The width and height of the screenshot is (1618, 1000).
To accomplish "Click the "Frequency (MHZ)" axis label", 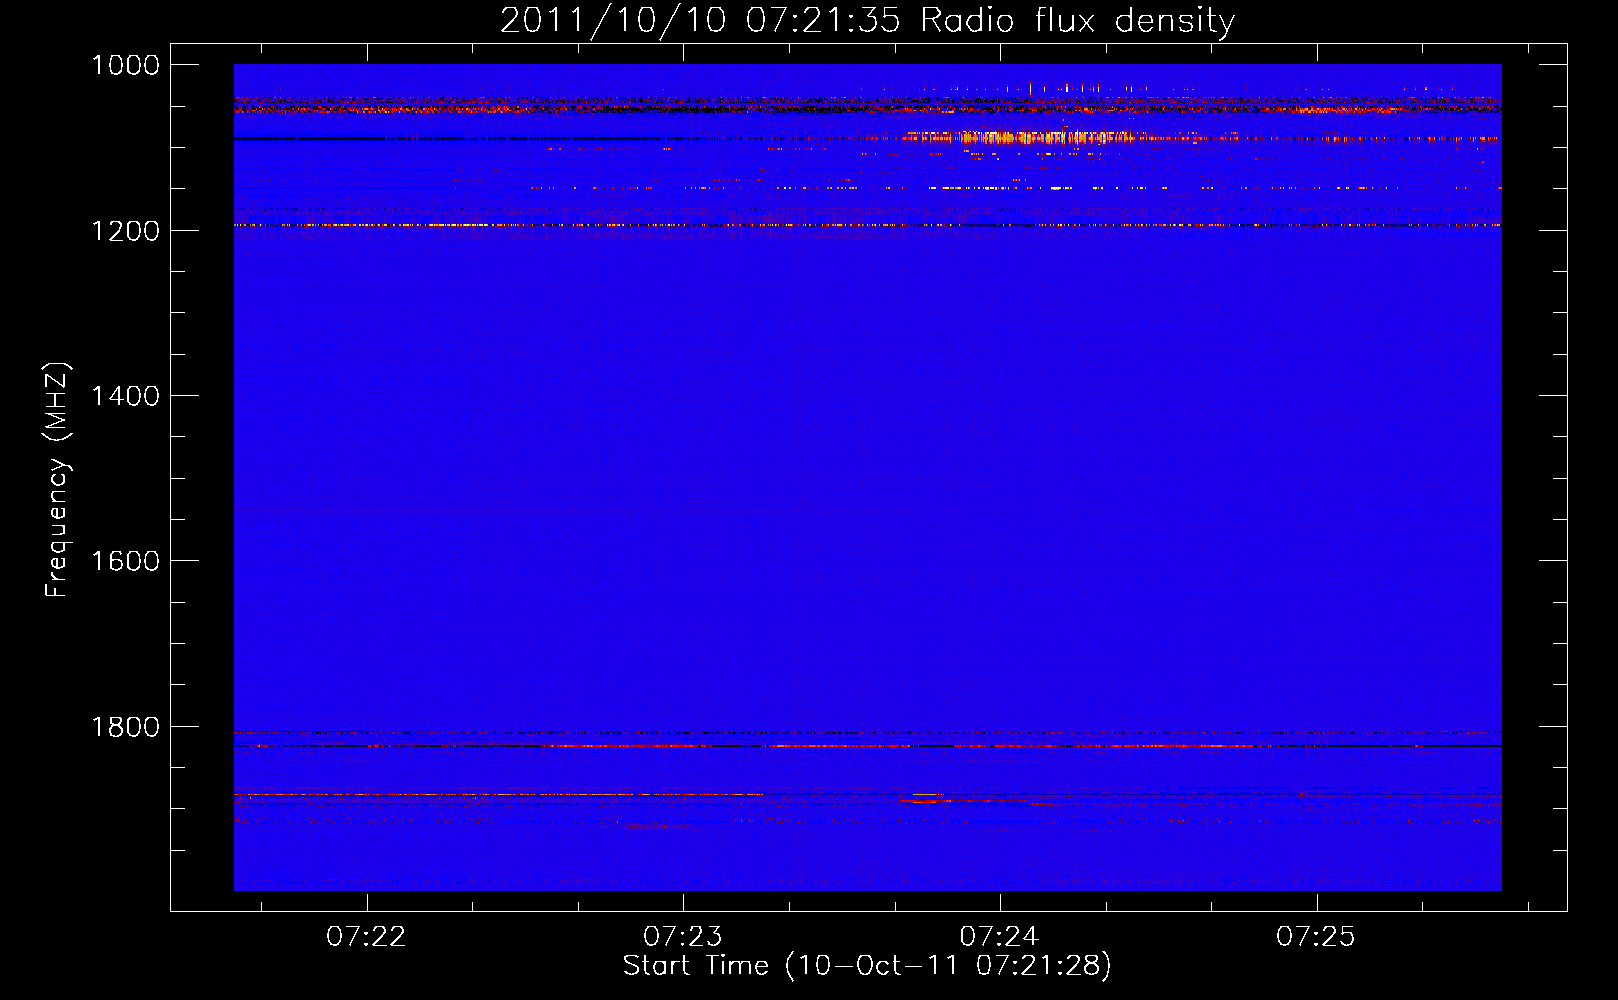I will (x=57, y=480).
